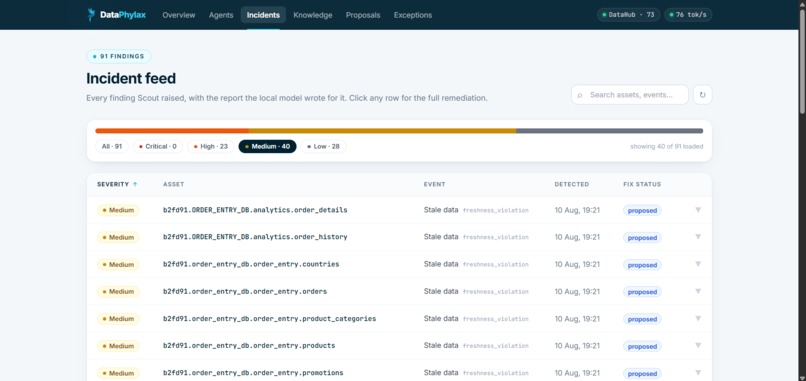Viewport: 806px width, 381px height.
Task: Click detected time in order_history row
Action: pos(577,237)
